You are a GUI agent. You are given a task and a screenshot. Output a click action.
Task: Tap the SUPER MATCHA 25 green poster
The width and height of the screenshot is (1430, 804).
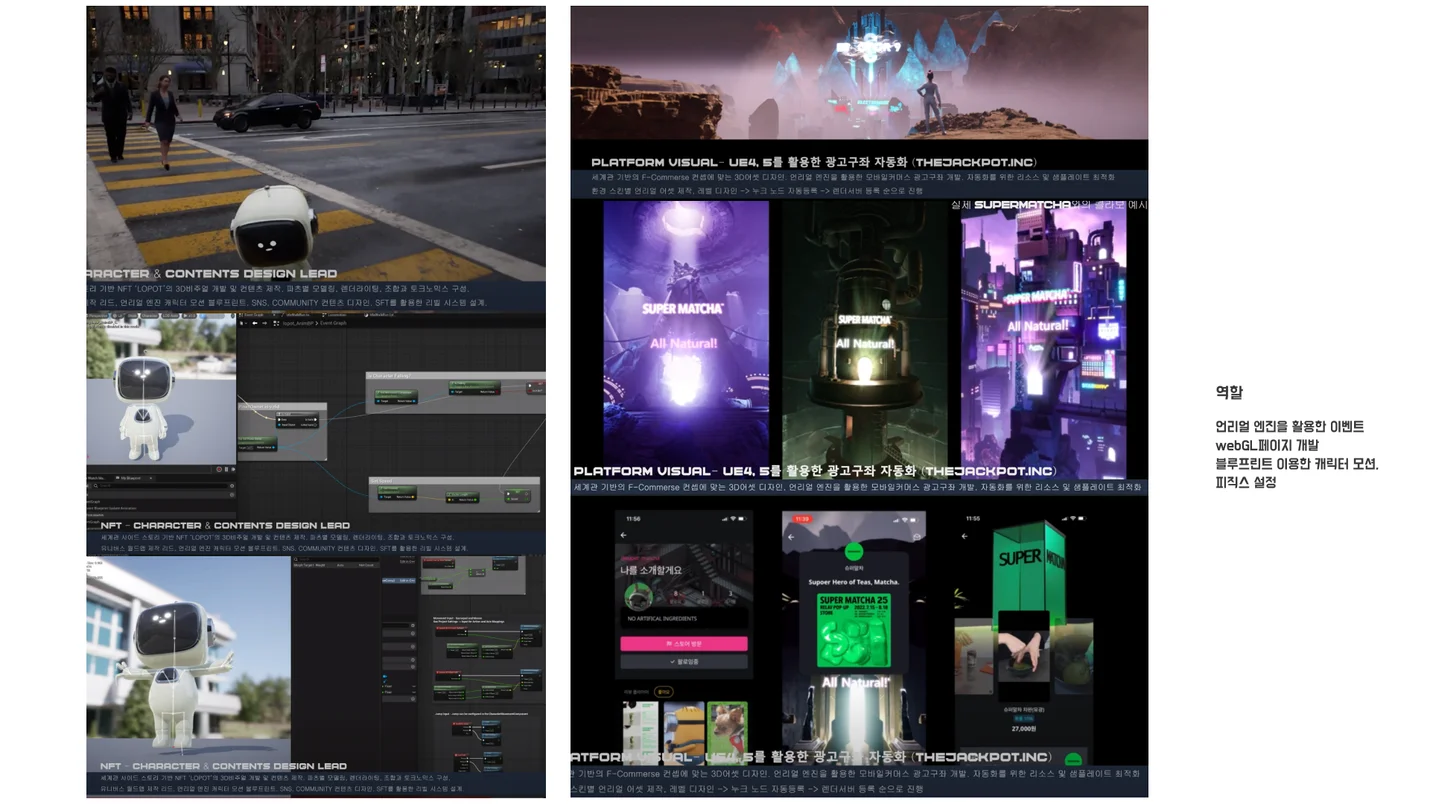pos(854,629)
